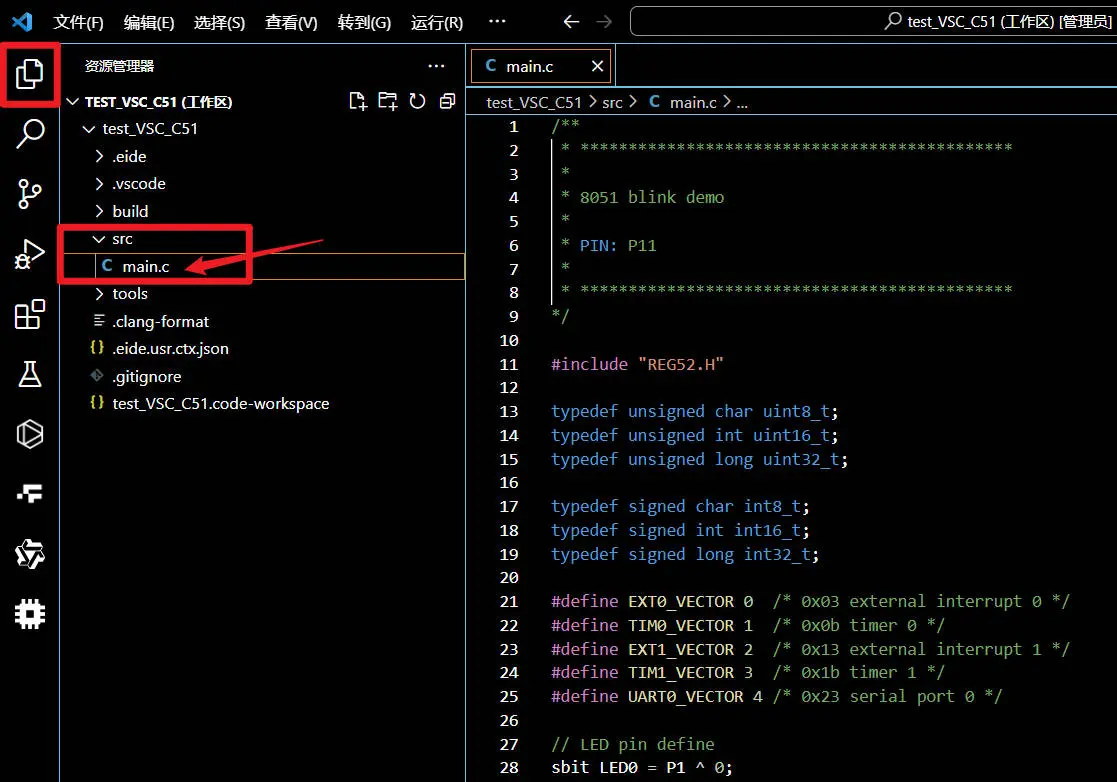Viewport: 1117px width, 782px height.
Task: Click the title bar search field
Action: pos(872,21)
